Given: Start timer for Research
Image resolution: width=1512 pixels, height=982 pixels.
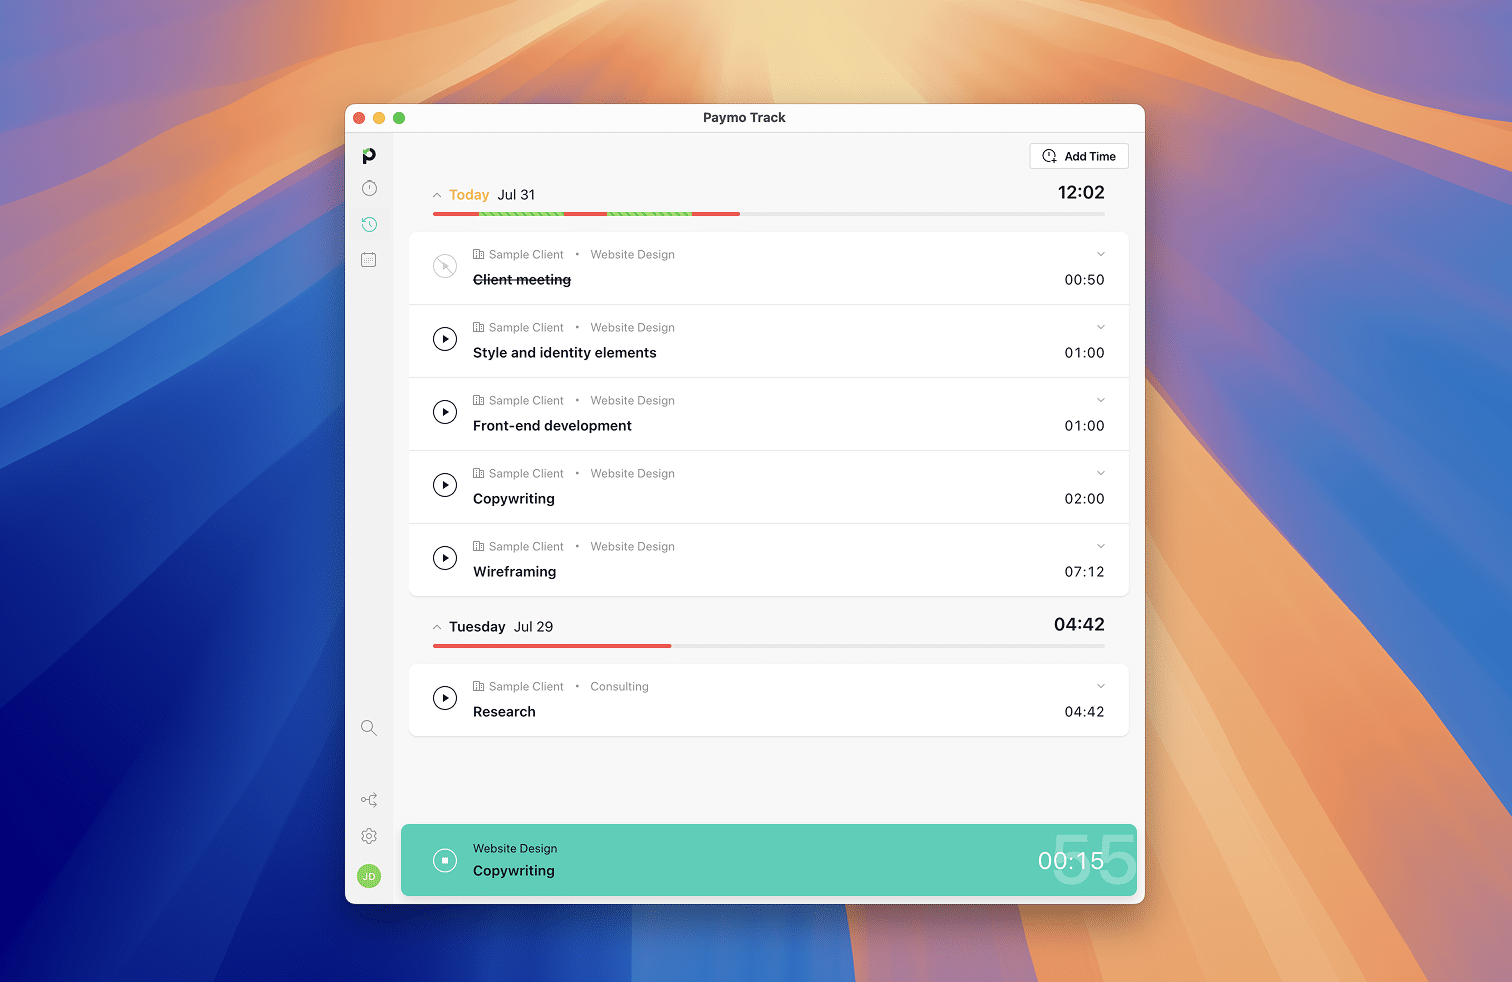Looking at the screenshot, I should (x=445, y=698).
